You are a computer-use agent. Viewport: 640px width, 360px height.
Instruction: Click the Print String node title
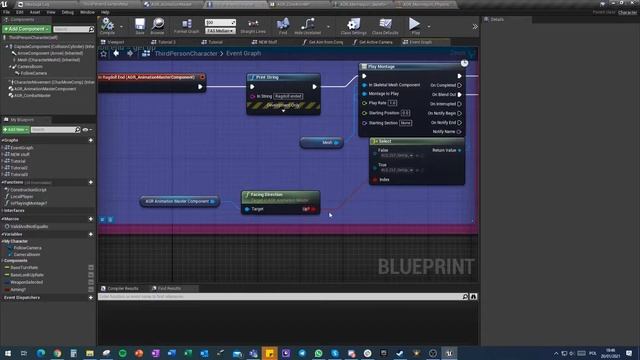click(x=267, y=77)
